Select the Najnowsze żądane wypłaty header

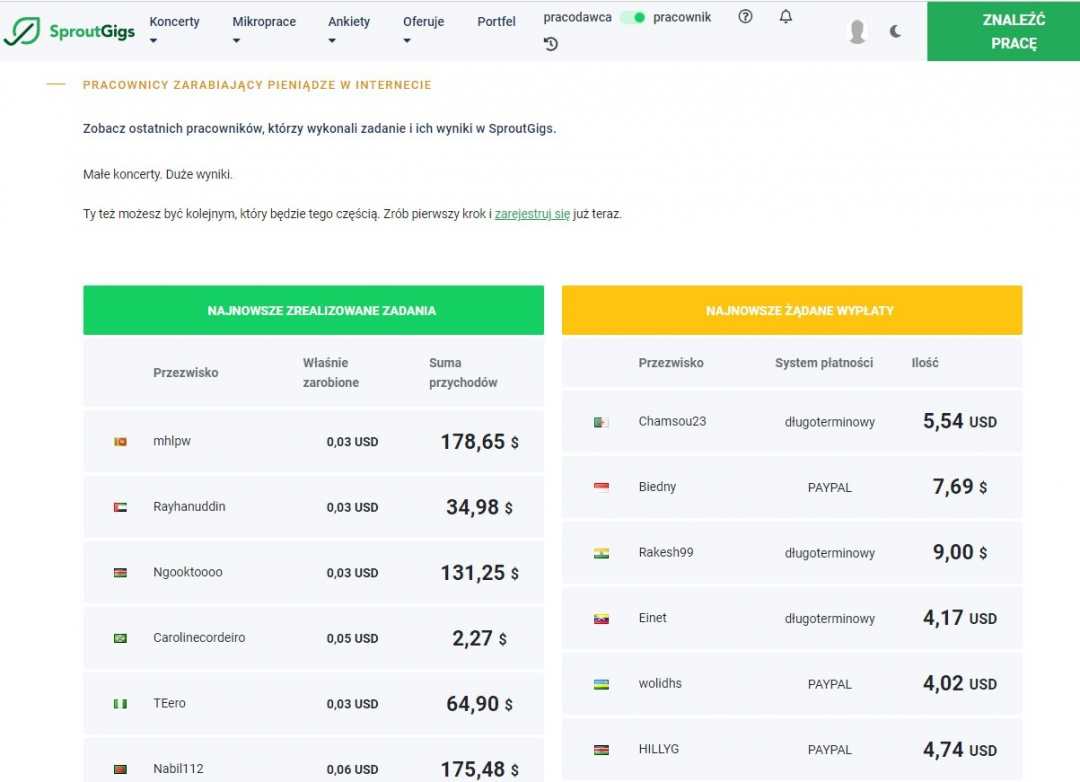tap(792, 311)
